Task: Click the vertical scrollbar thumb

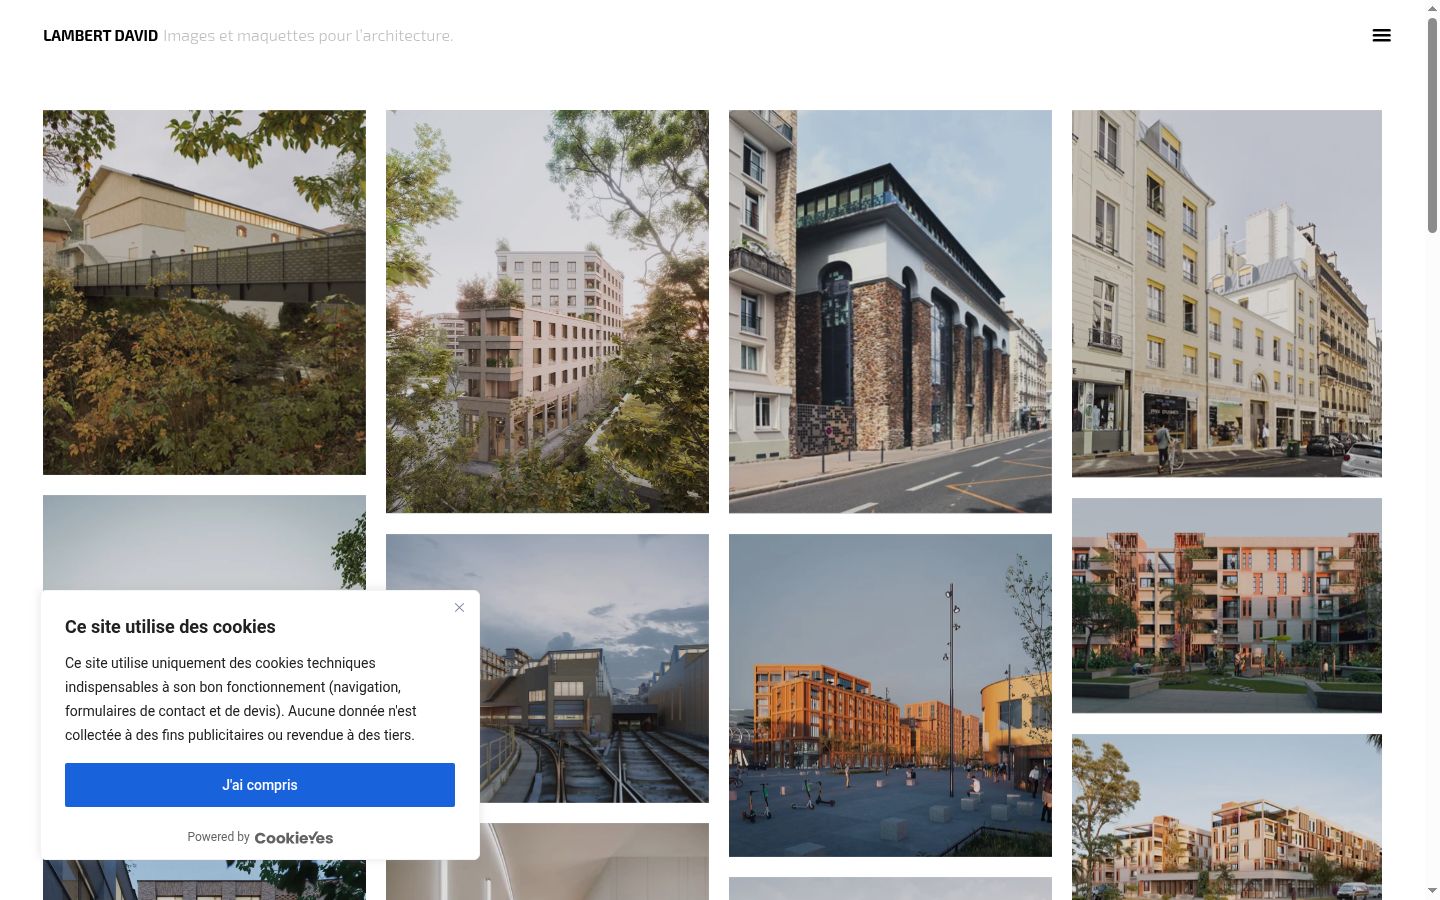Action: pos(1432,125)
